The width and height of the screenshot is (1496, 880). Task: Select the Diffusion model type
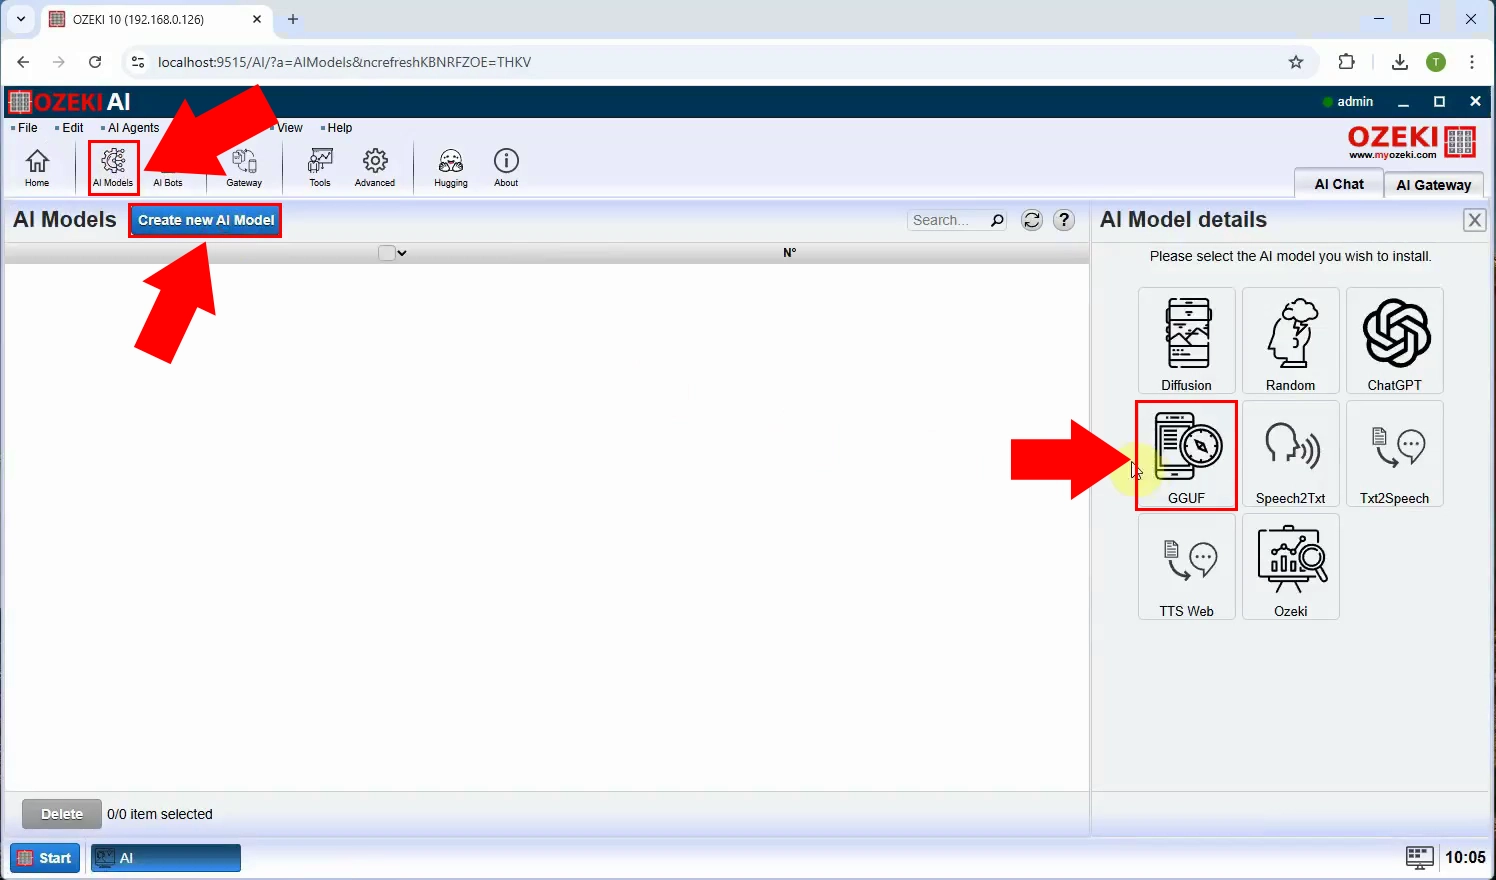[1187, 341]
